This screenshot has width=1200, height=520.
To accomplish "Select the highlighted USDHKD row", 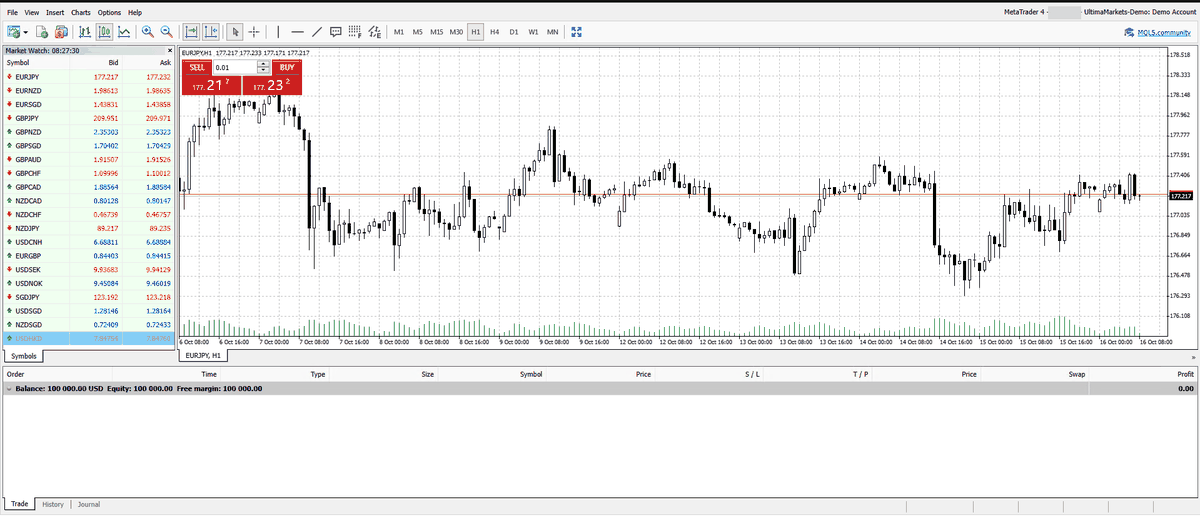I will 88,339.
